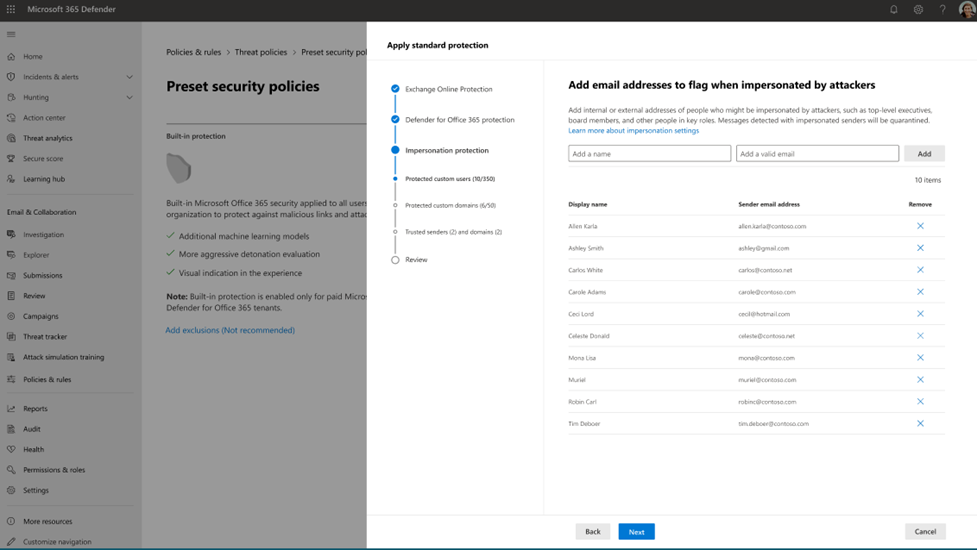This screenshot has width=977, height=550.
Task: Select Defender for Office 365 protection step
Action: 460,120
